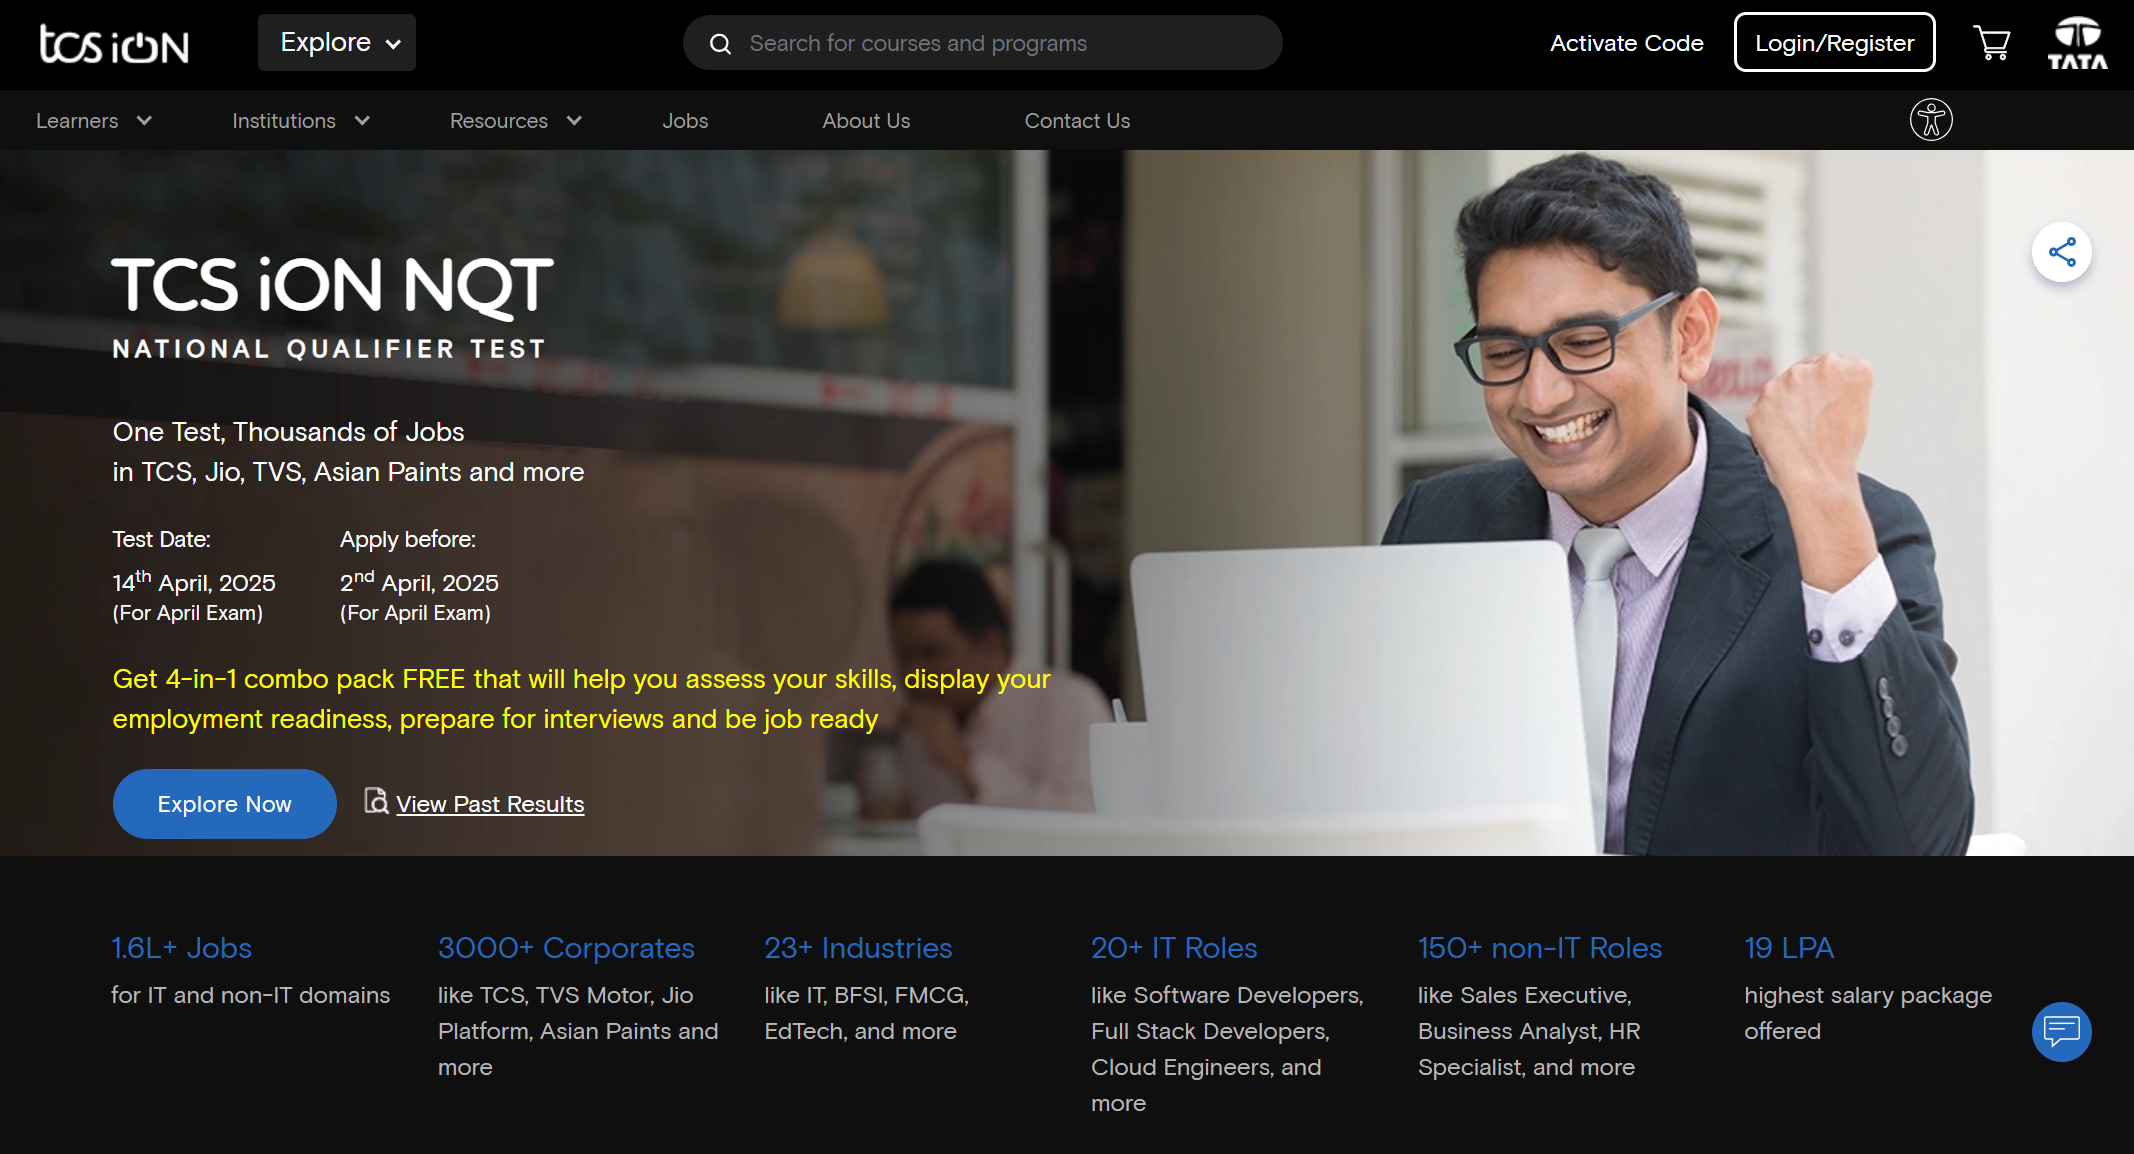
Task: Click the share icon button
Action: click(x=2062, y=252)
